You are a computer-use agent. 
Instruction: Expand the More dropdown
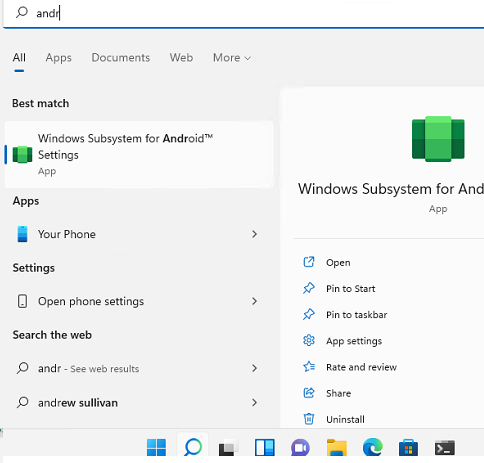point(232,58)
